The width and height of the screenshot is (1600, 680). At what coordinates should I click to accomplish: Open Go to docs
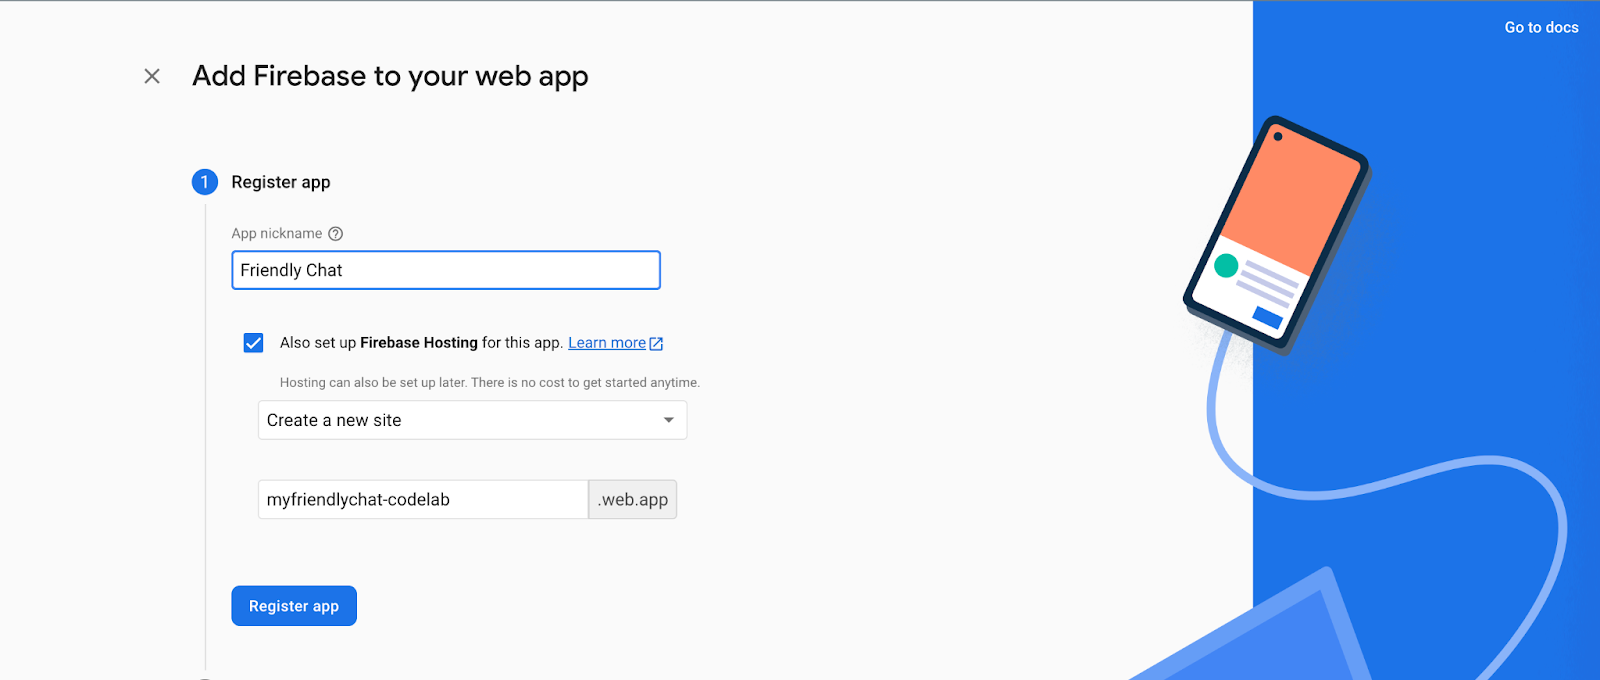pos(1540,27)
